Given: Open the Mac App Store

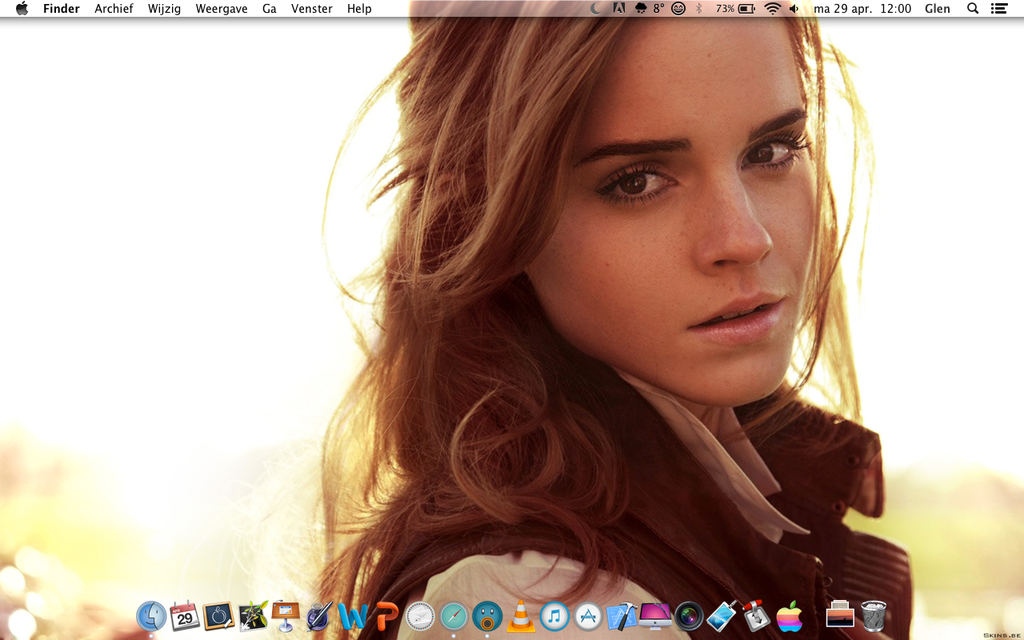Looking at the screenshot, I should click(x=588, y=616).
